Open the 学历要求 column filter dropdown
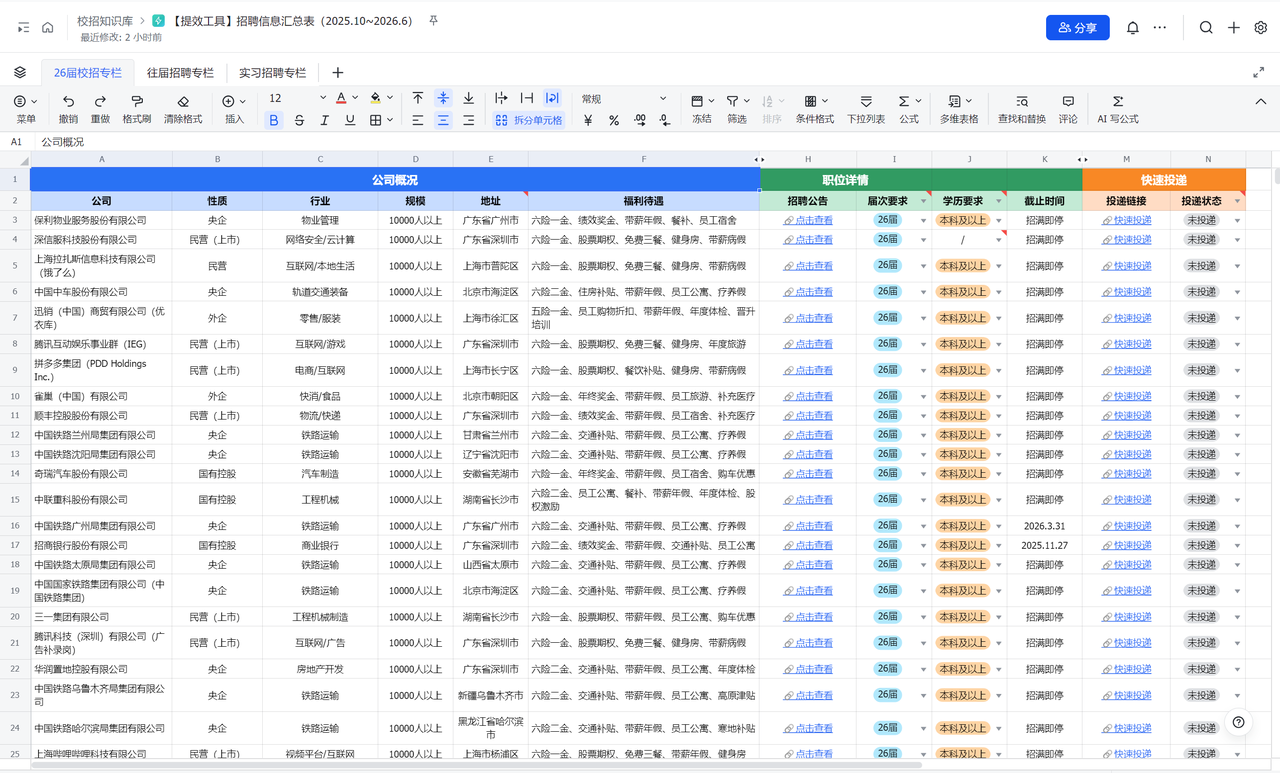Viewport: 1280px width, 773px height. 998,201
